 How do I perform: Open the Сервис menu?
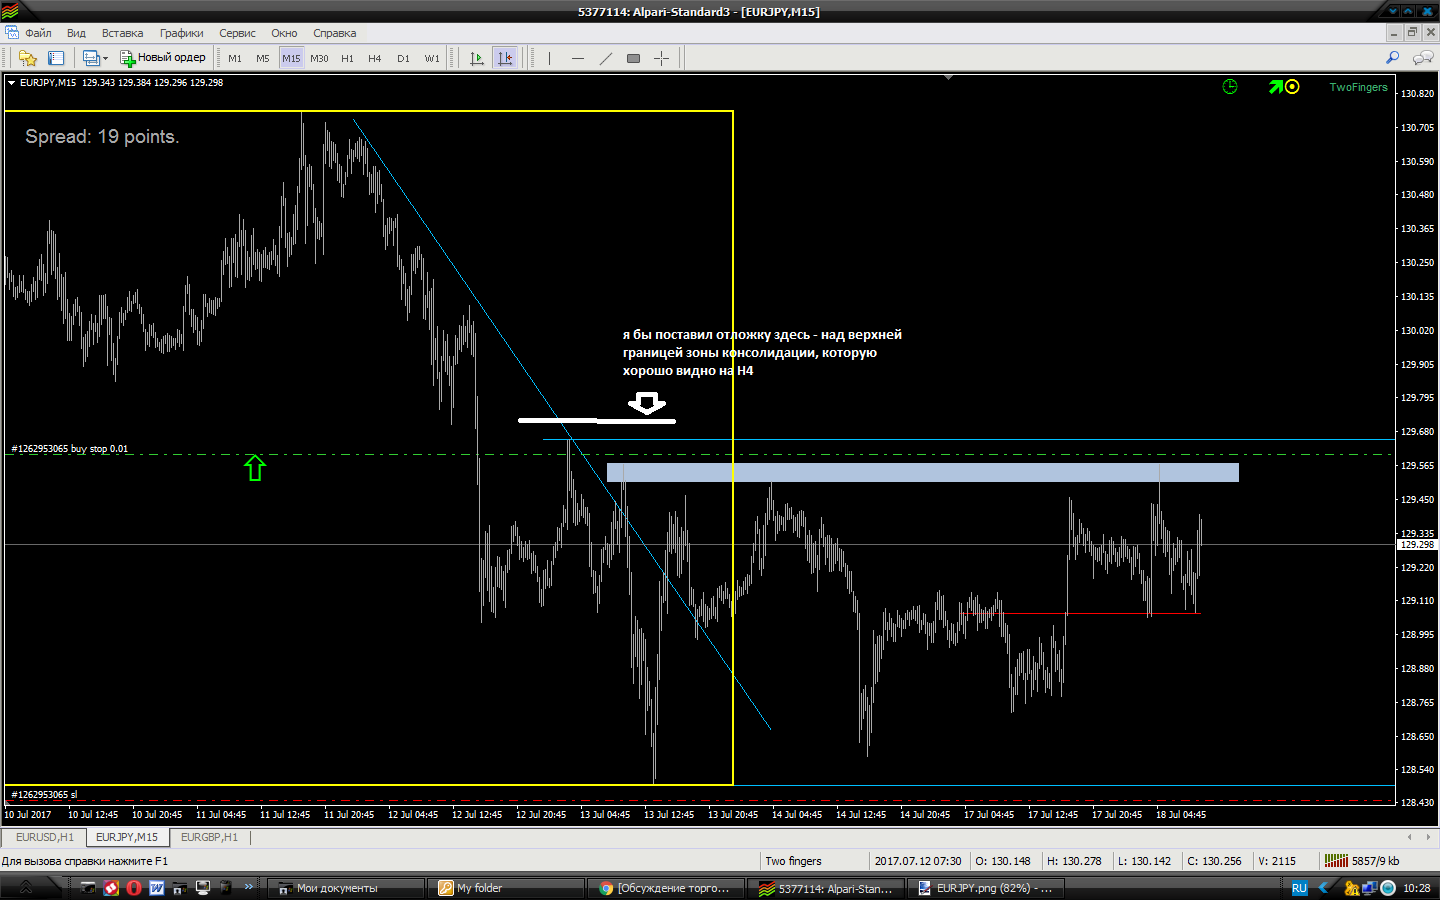coord(237,33)
